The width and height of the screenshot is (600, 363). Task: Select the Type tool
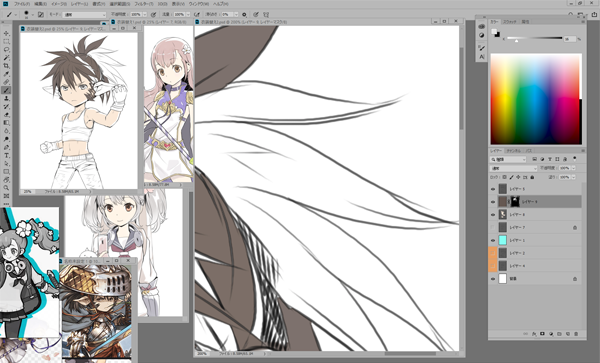[6, 155]
